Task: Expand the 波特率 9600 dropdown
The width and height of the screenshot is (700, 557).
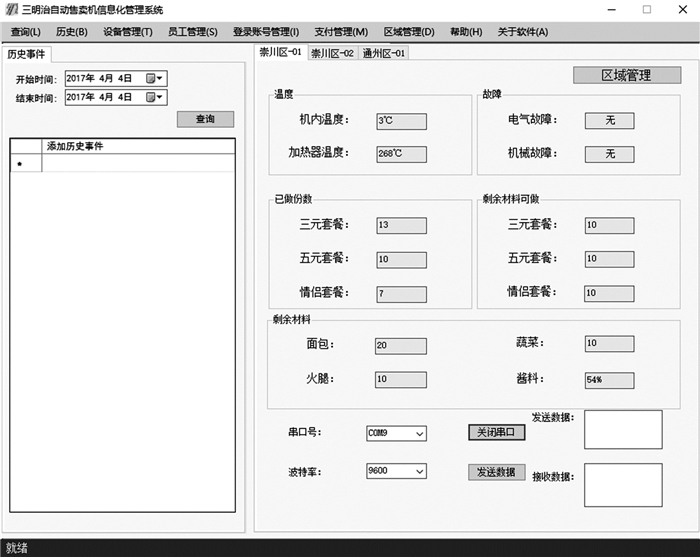Action: pos(419,471)
